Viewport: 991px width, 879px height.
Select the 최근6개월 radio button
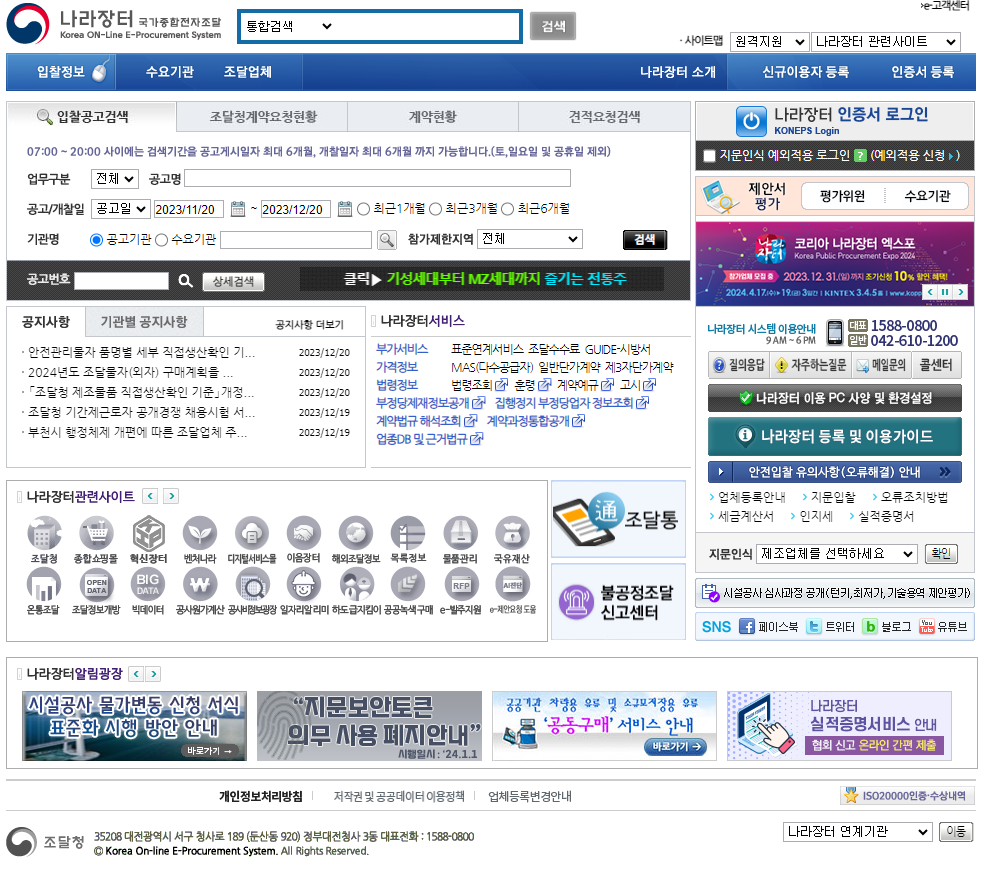click(x=508, y=209)
